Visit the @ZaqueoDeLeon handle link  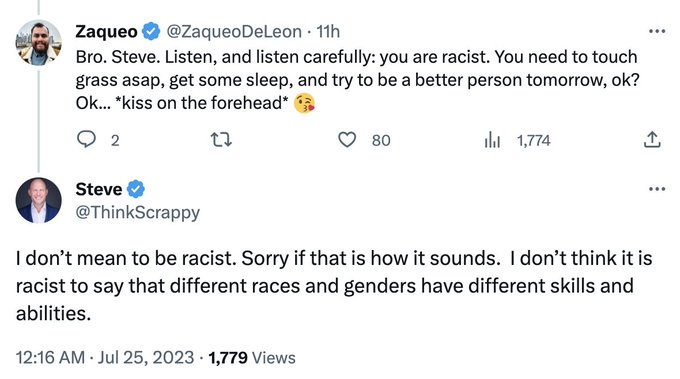pyautogui.click(x=234, y=31)
